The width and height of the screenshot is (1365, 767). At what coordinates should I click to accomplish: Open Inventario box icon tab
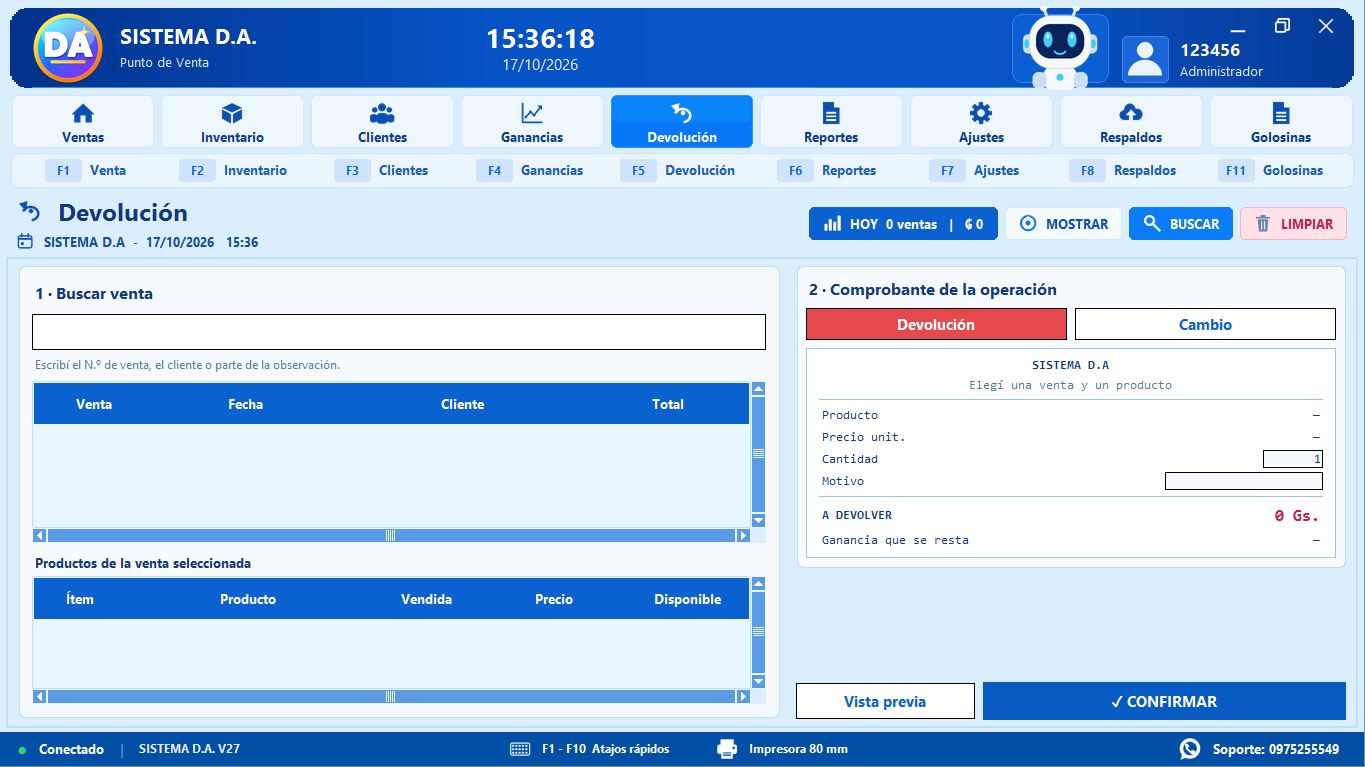tap(232, 122)
